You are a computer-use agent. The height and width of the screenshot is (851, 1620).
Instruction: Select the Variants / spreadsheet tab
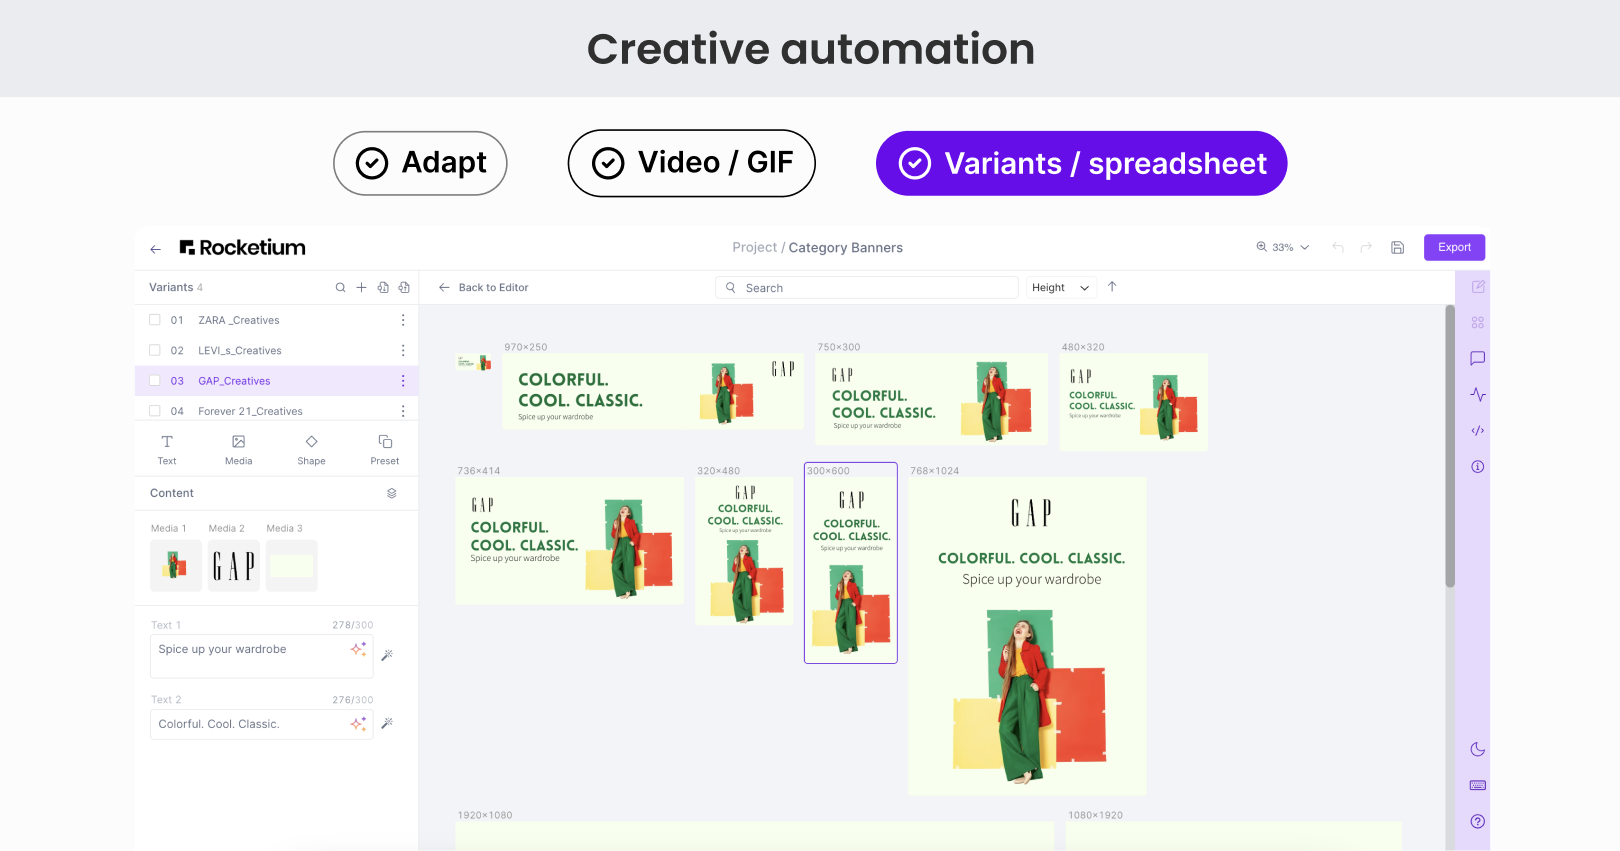1081,163
